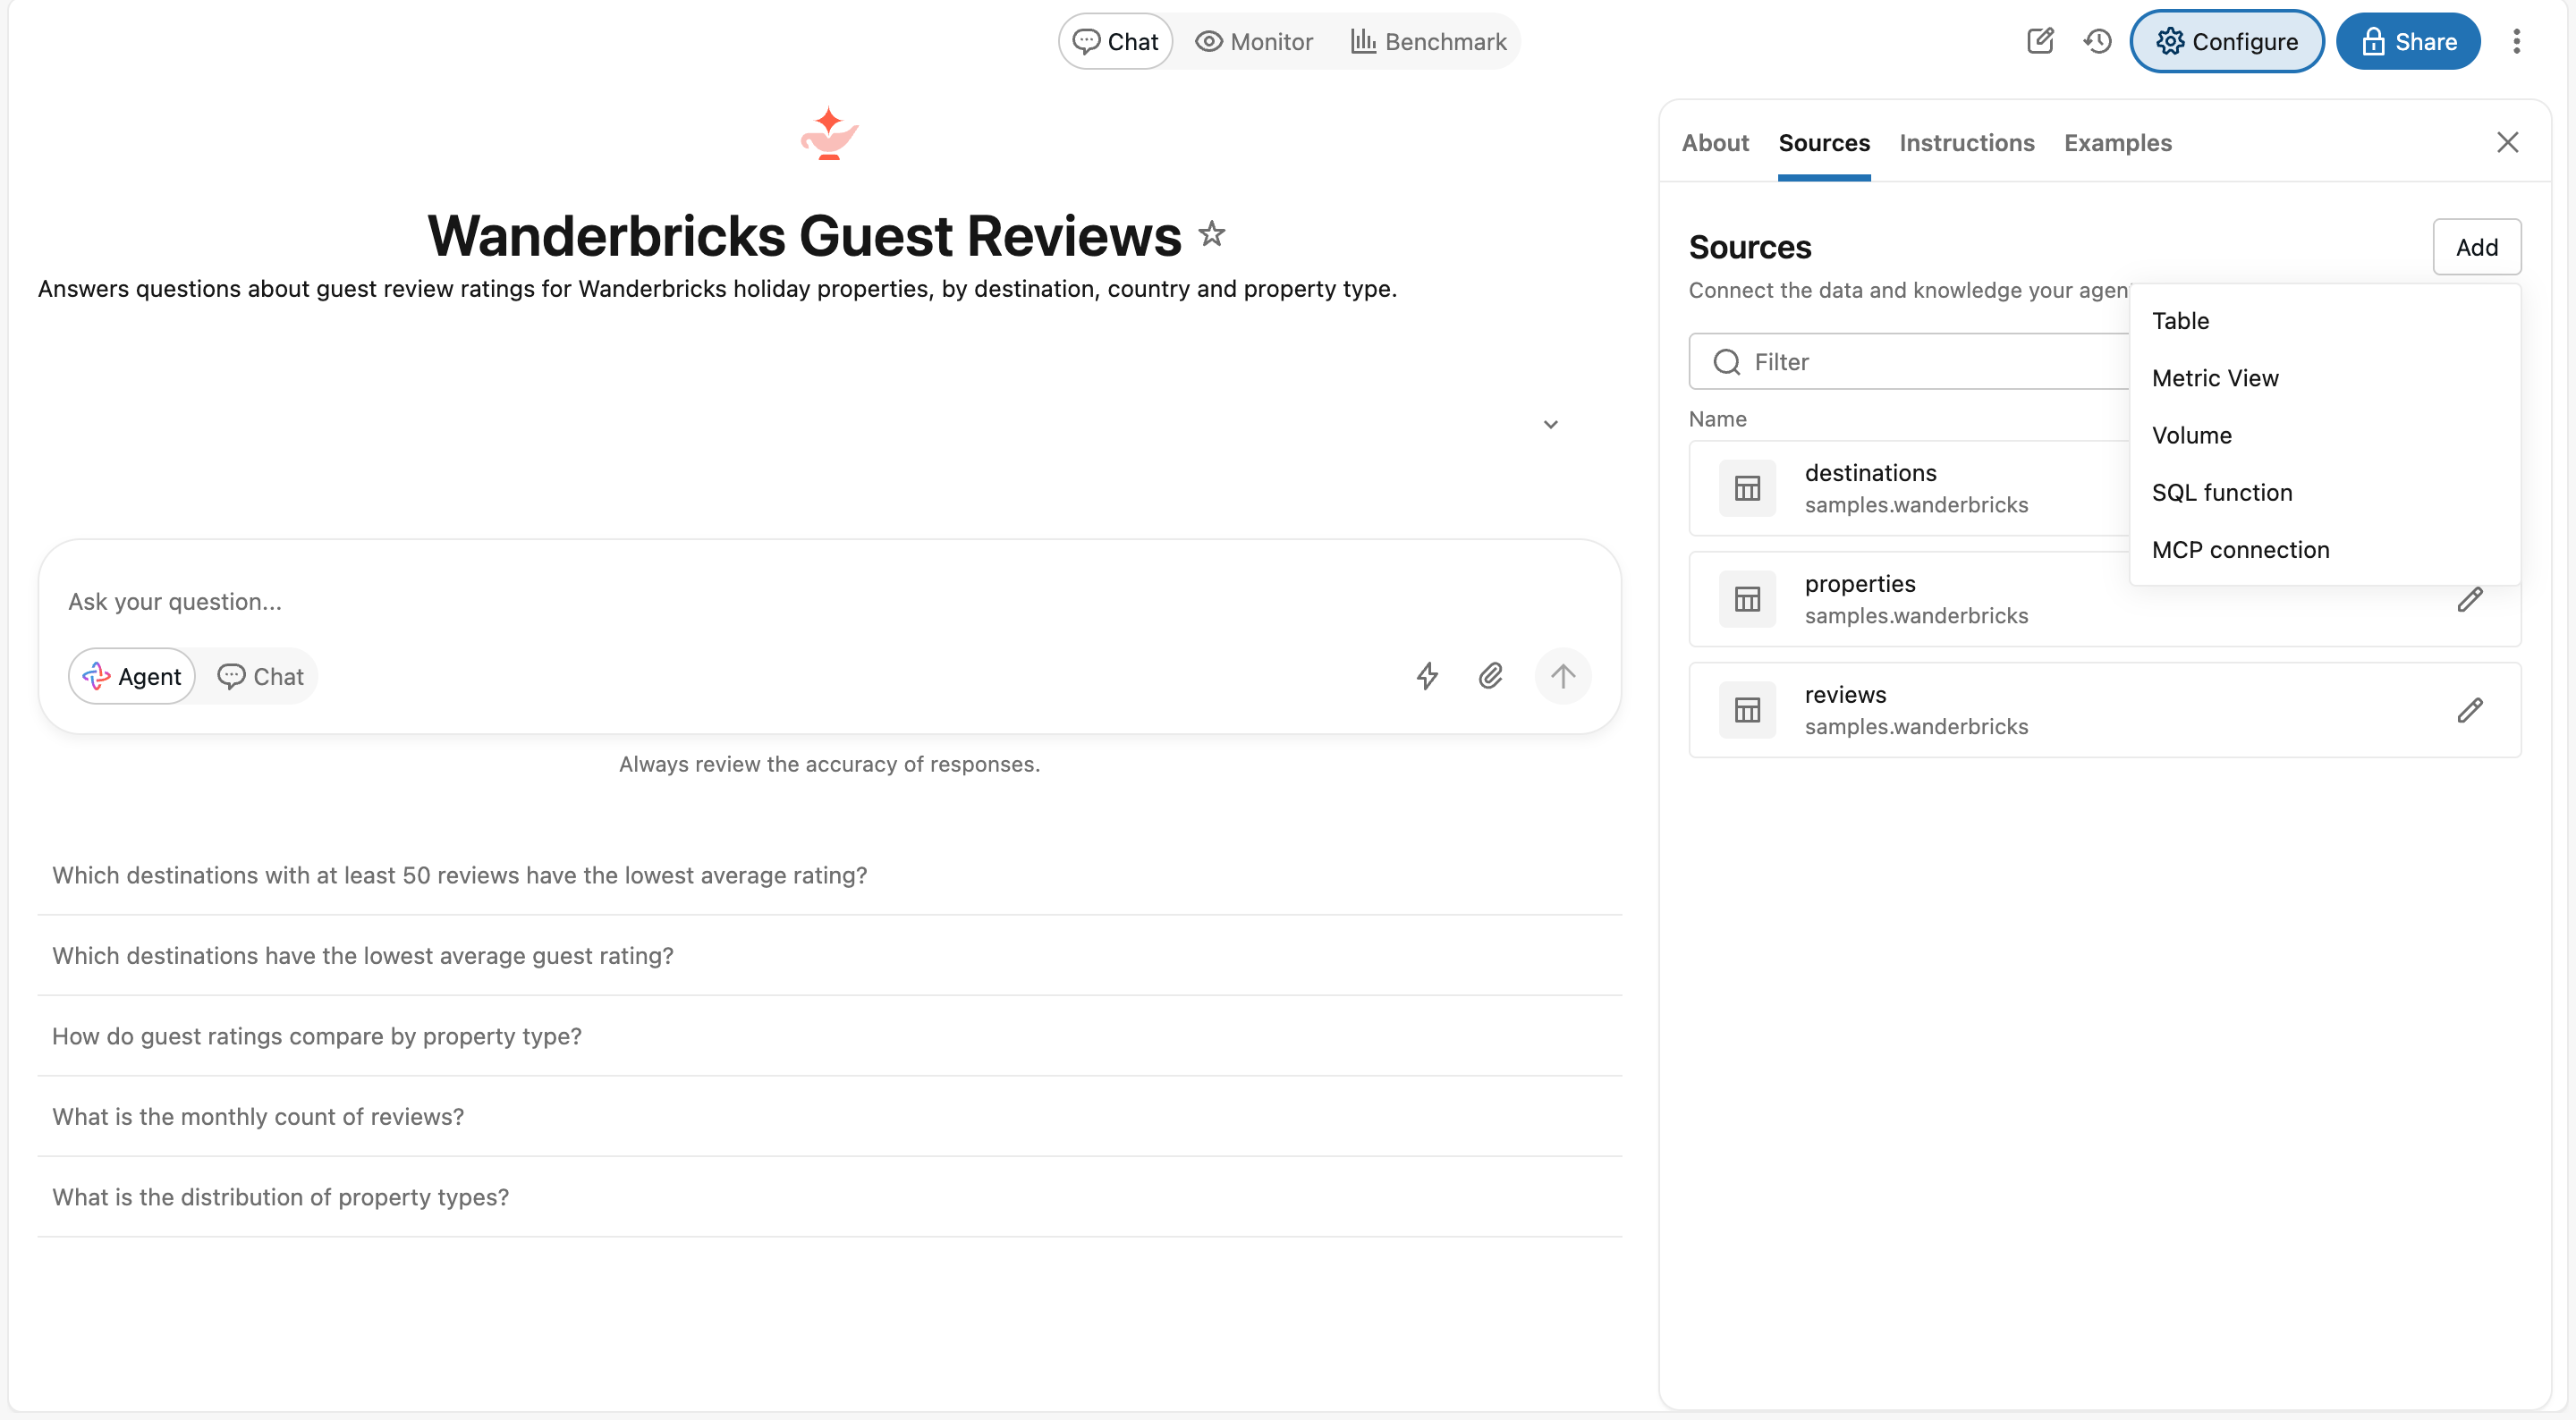Ask which destinations have lowest average guest rating
This screenshot has height=1420, width=2576.
click(x=829, y=955)
